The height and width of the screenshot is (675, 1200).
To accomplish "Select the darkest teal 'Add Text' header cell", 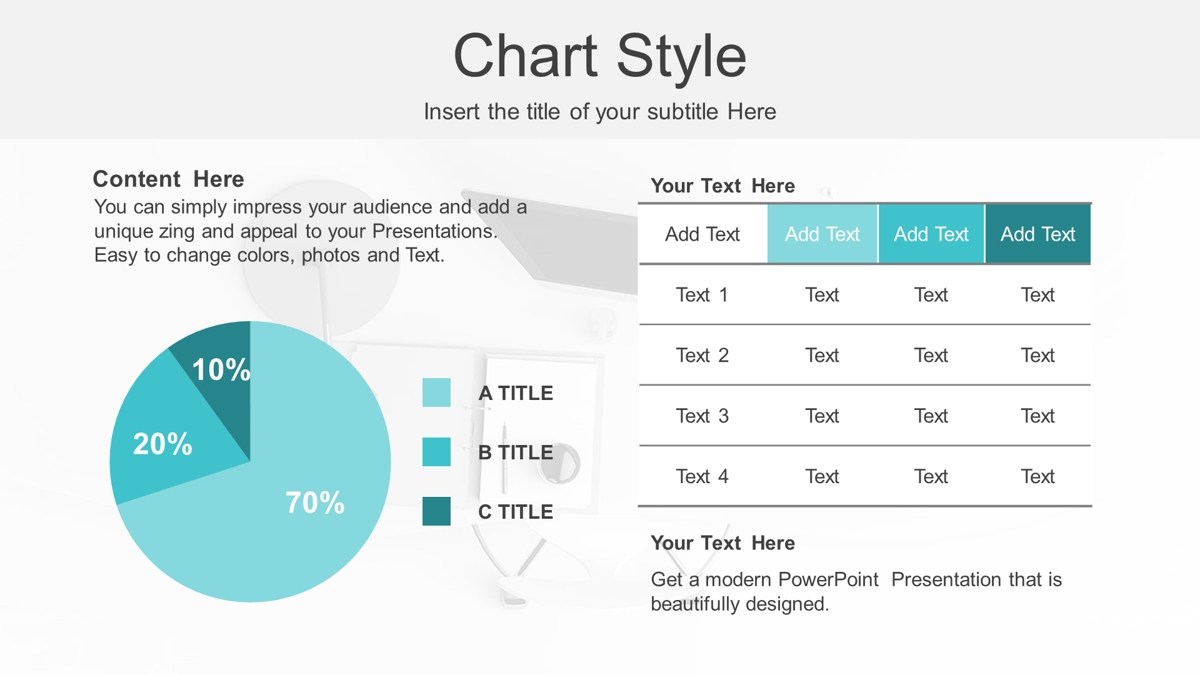I will 1038,234.
